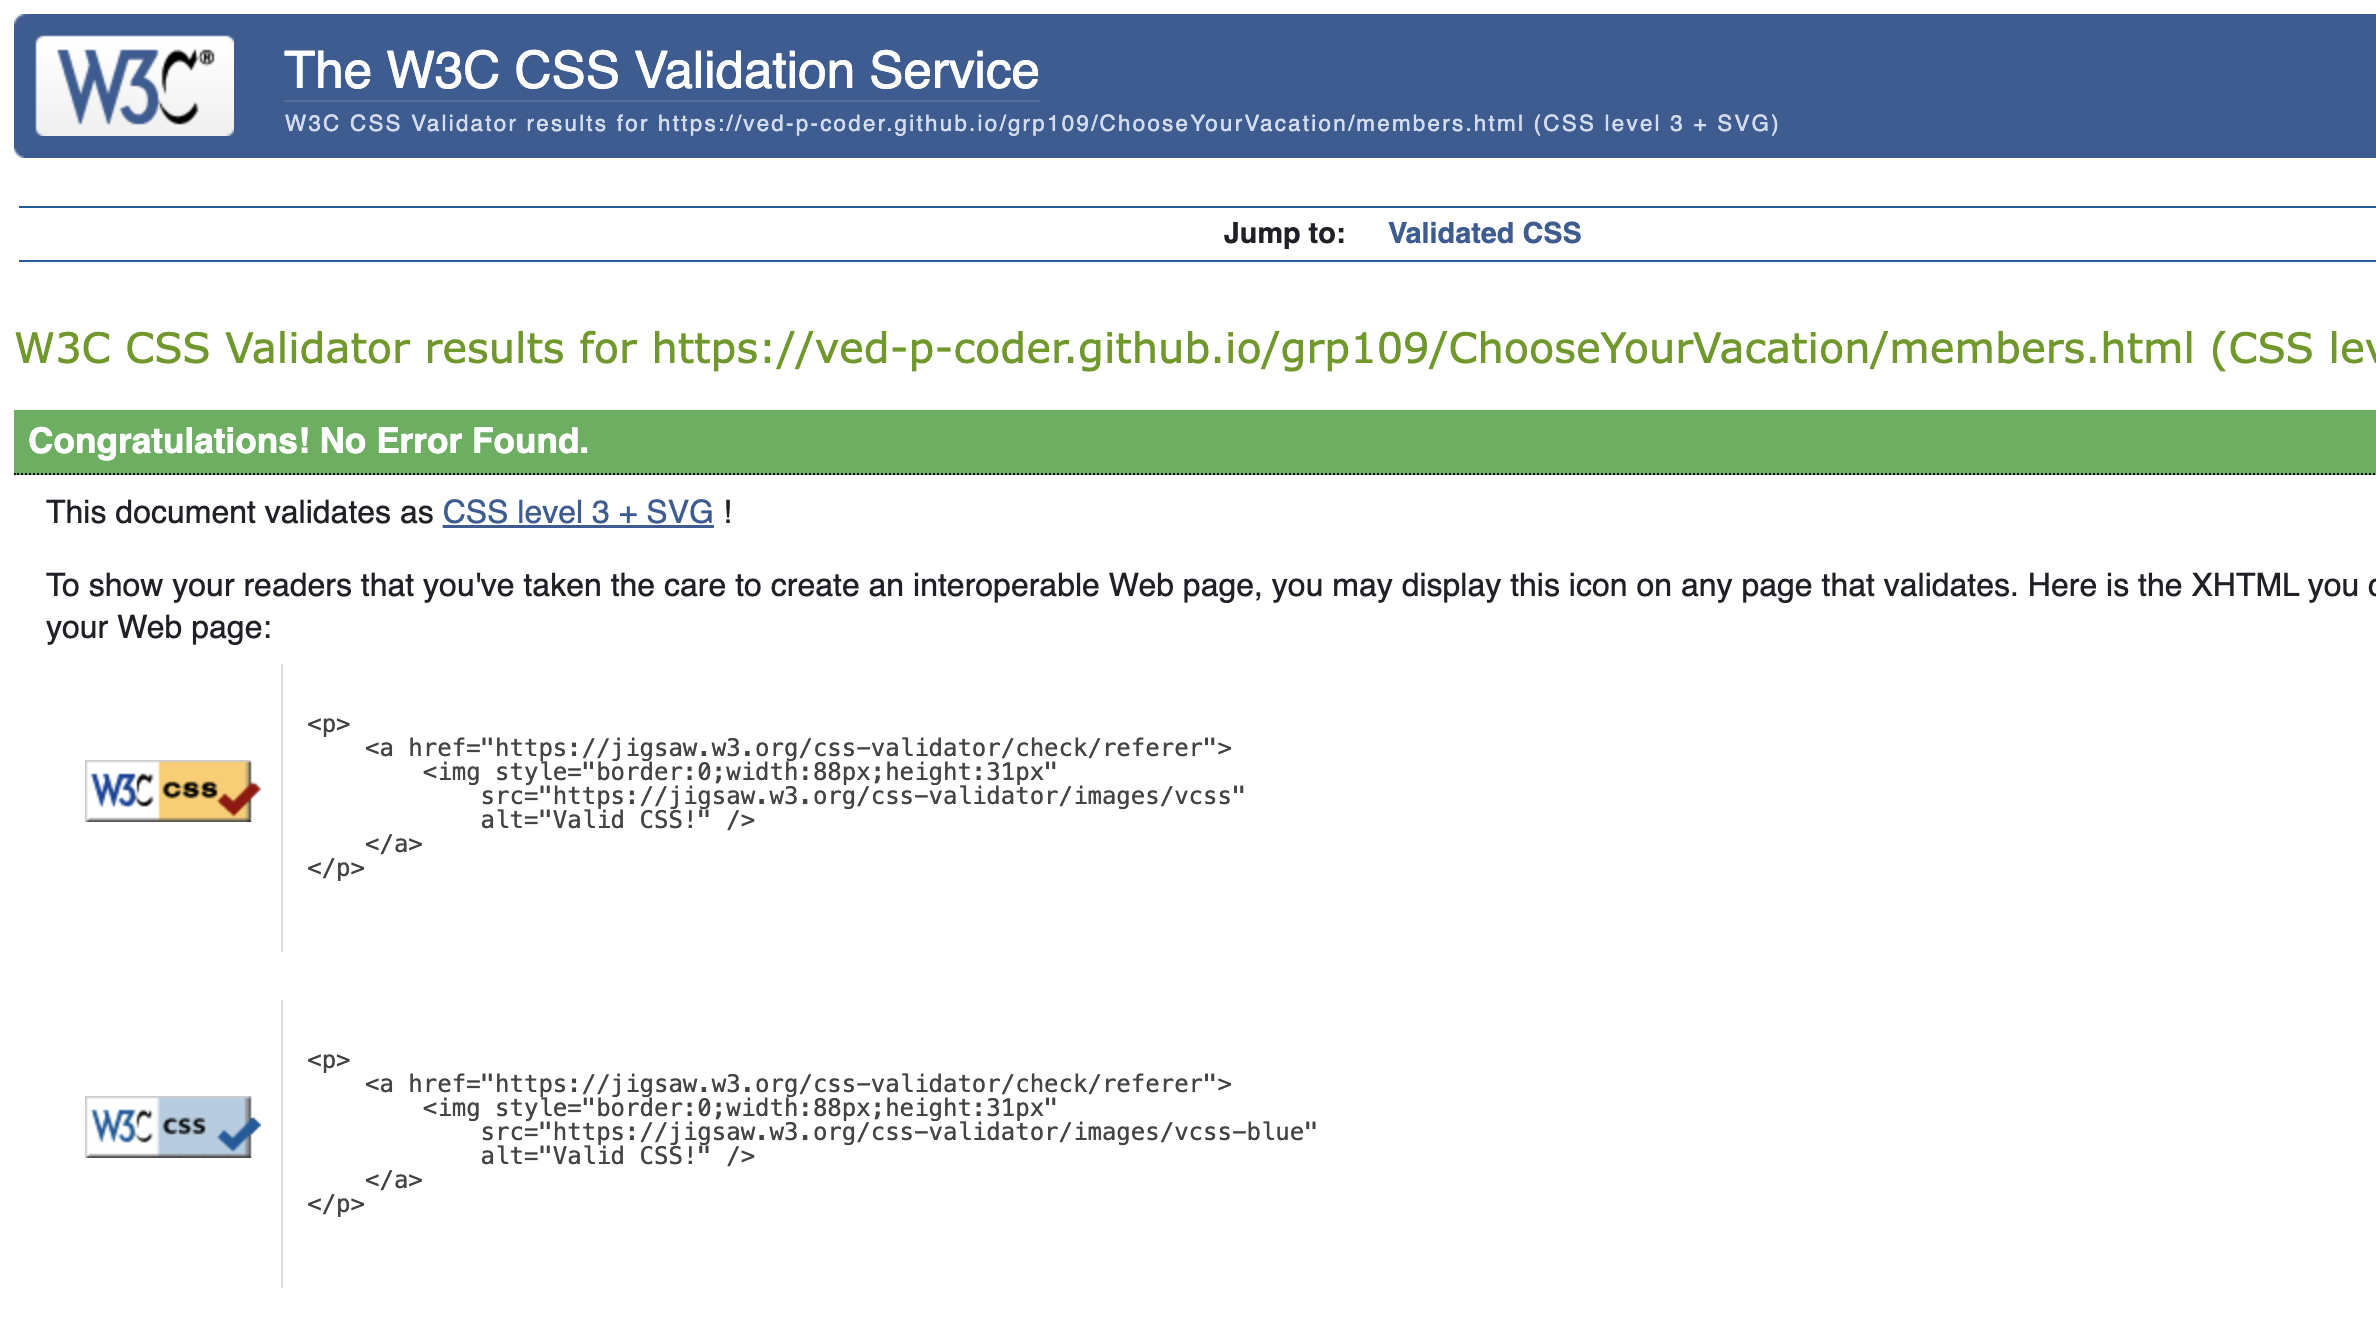The width and height of the screenshot is (2376, 1326).
Task: Click the gold Valid CSS badge
Action: 172,791
